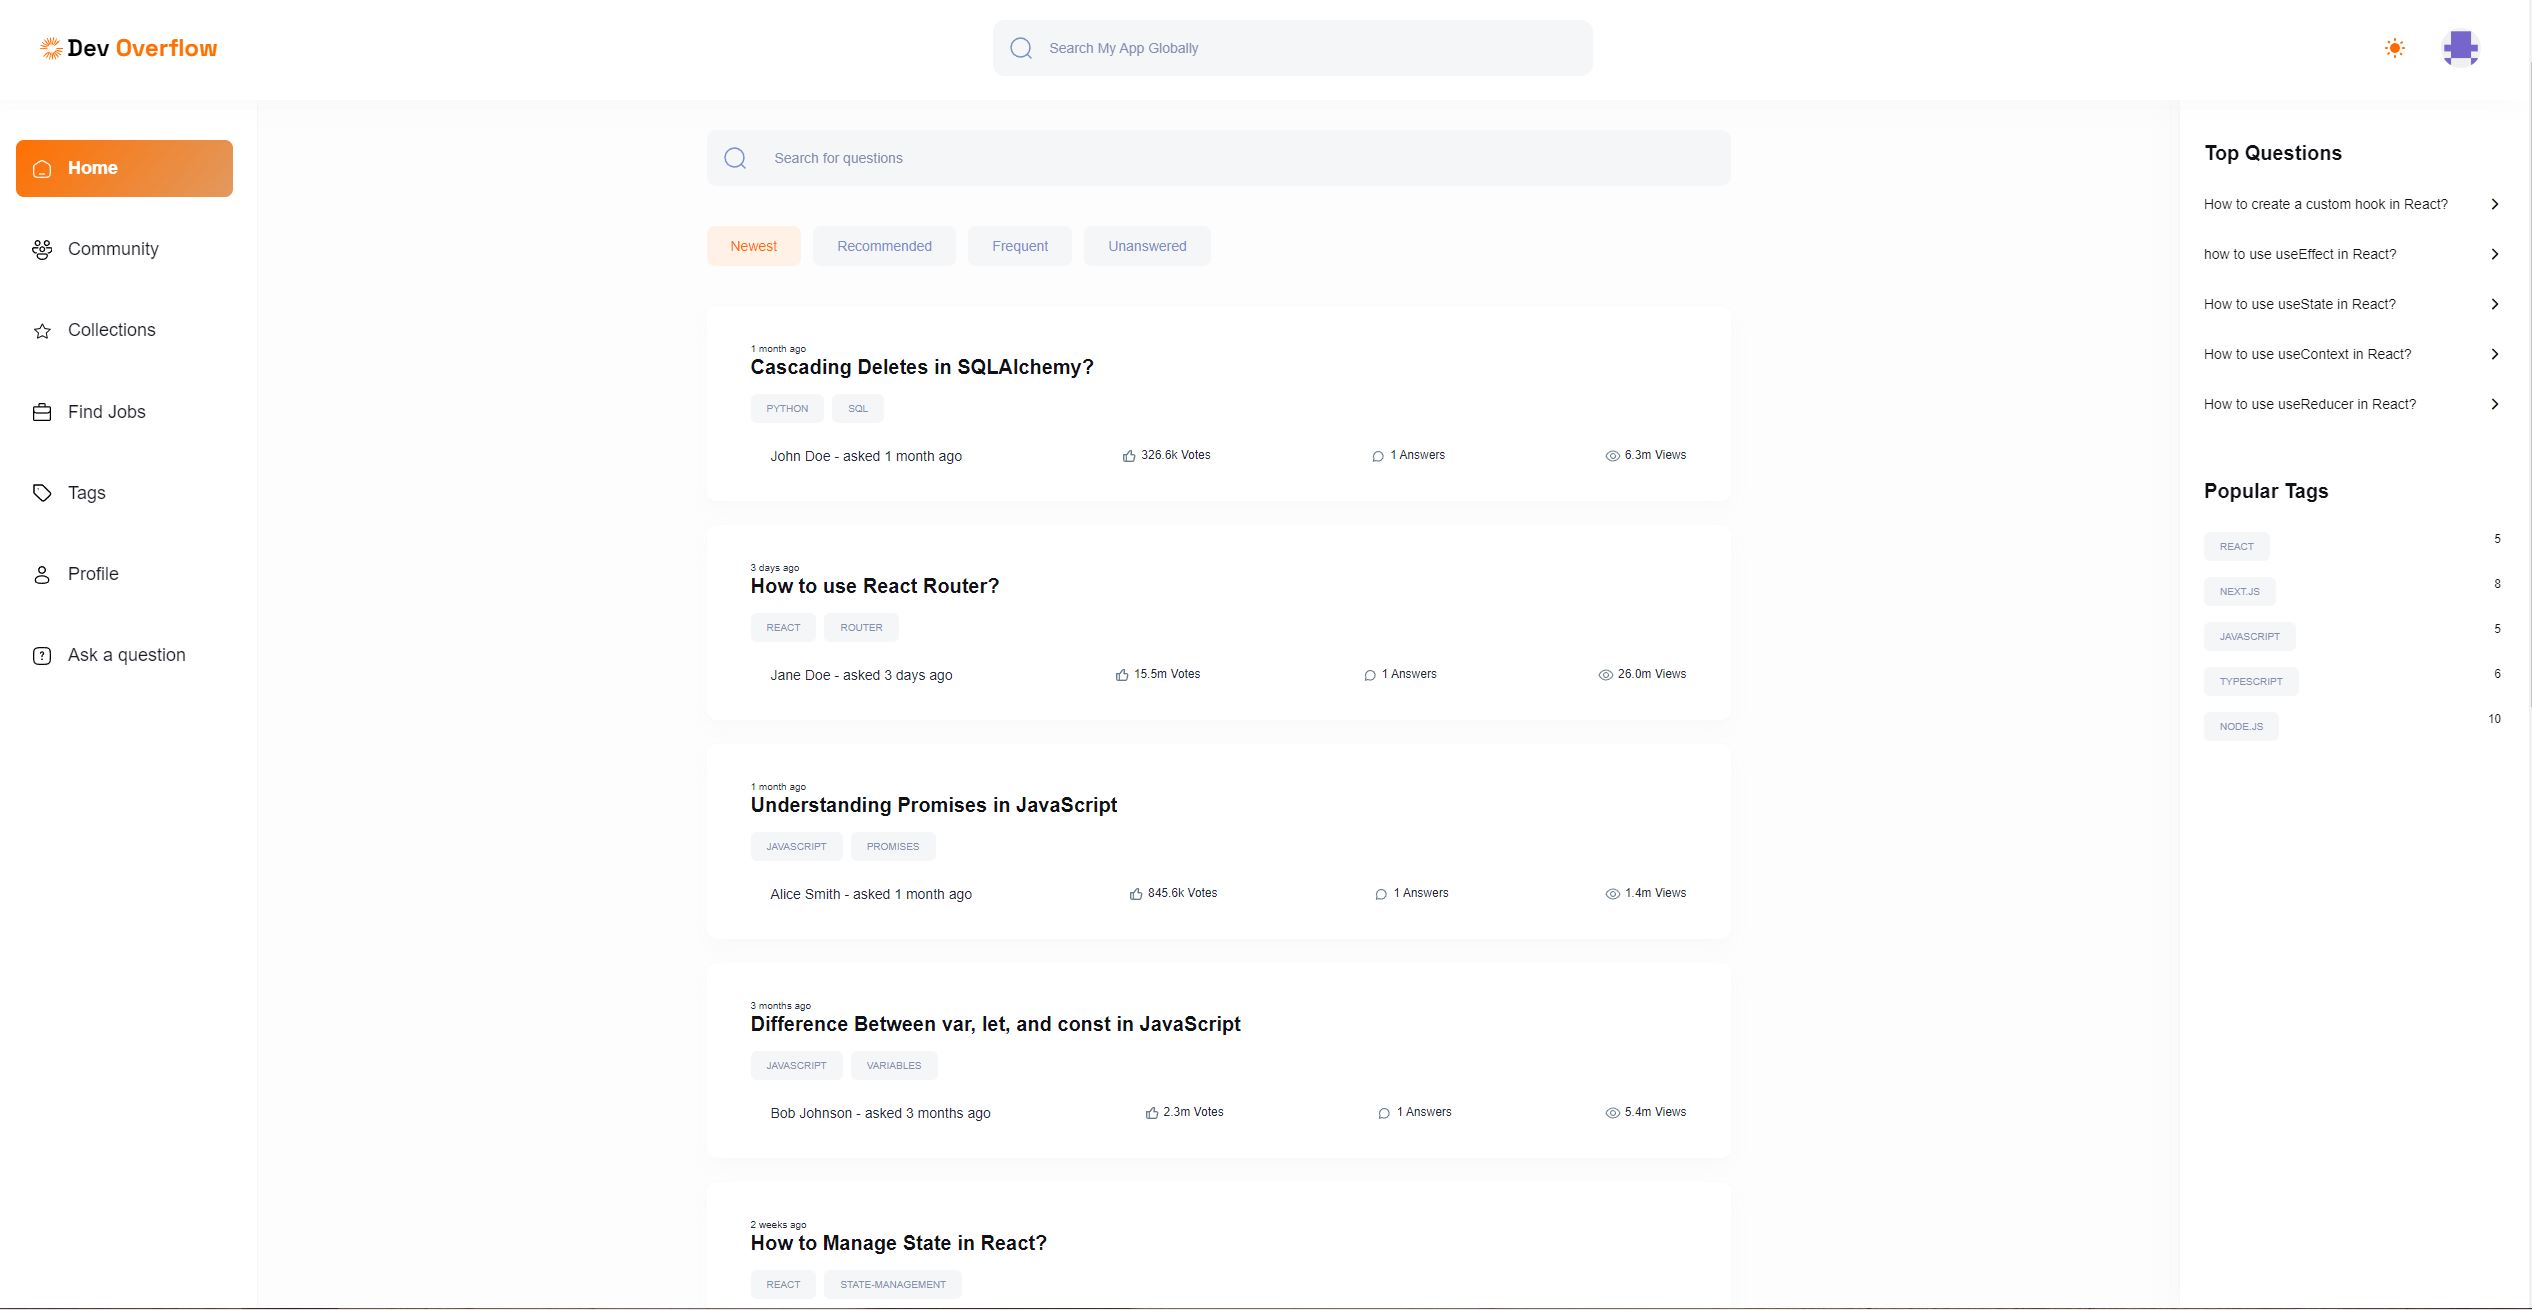2532x1310 pixels.
Task: Toggle the sun theme switcher
Action: coord(2394,48)
